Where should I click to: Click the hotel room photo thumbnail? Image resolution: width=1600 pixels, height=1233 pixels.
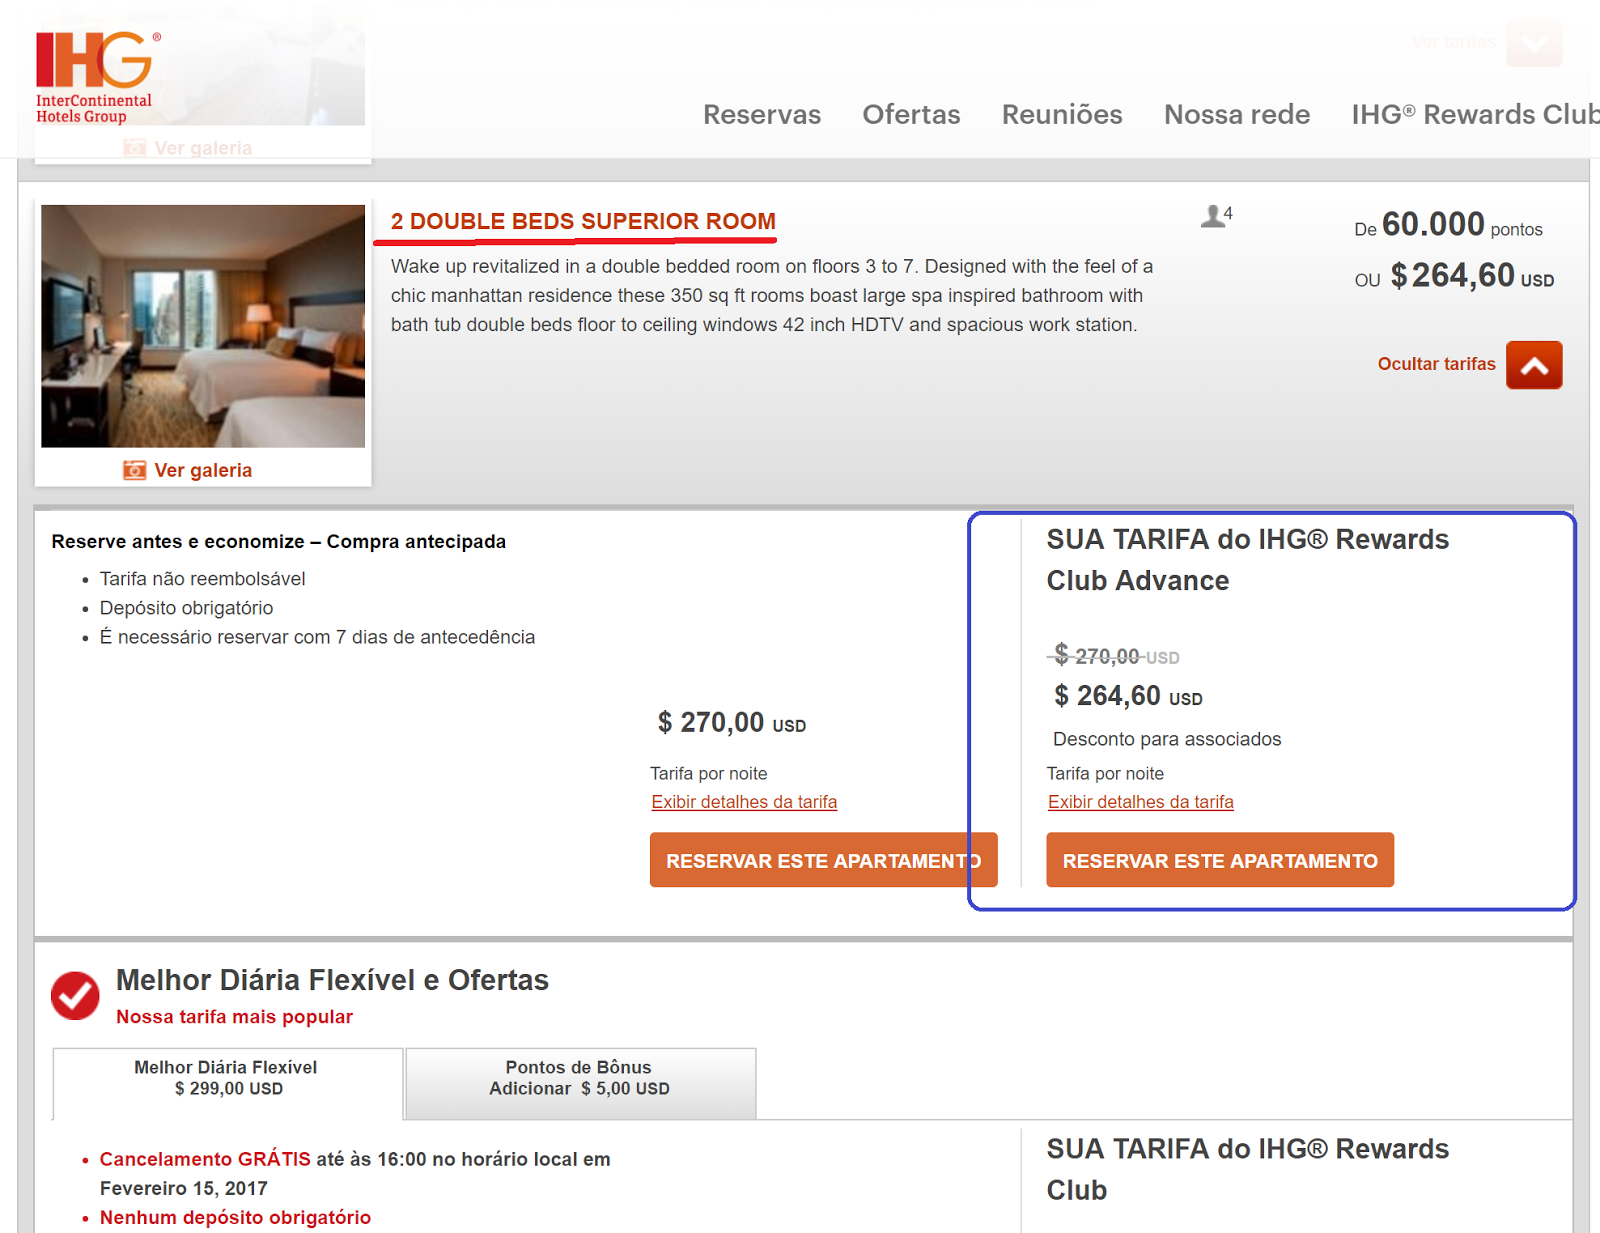(203, 326)
